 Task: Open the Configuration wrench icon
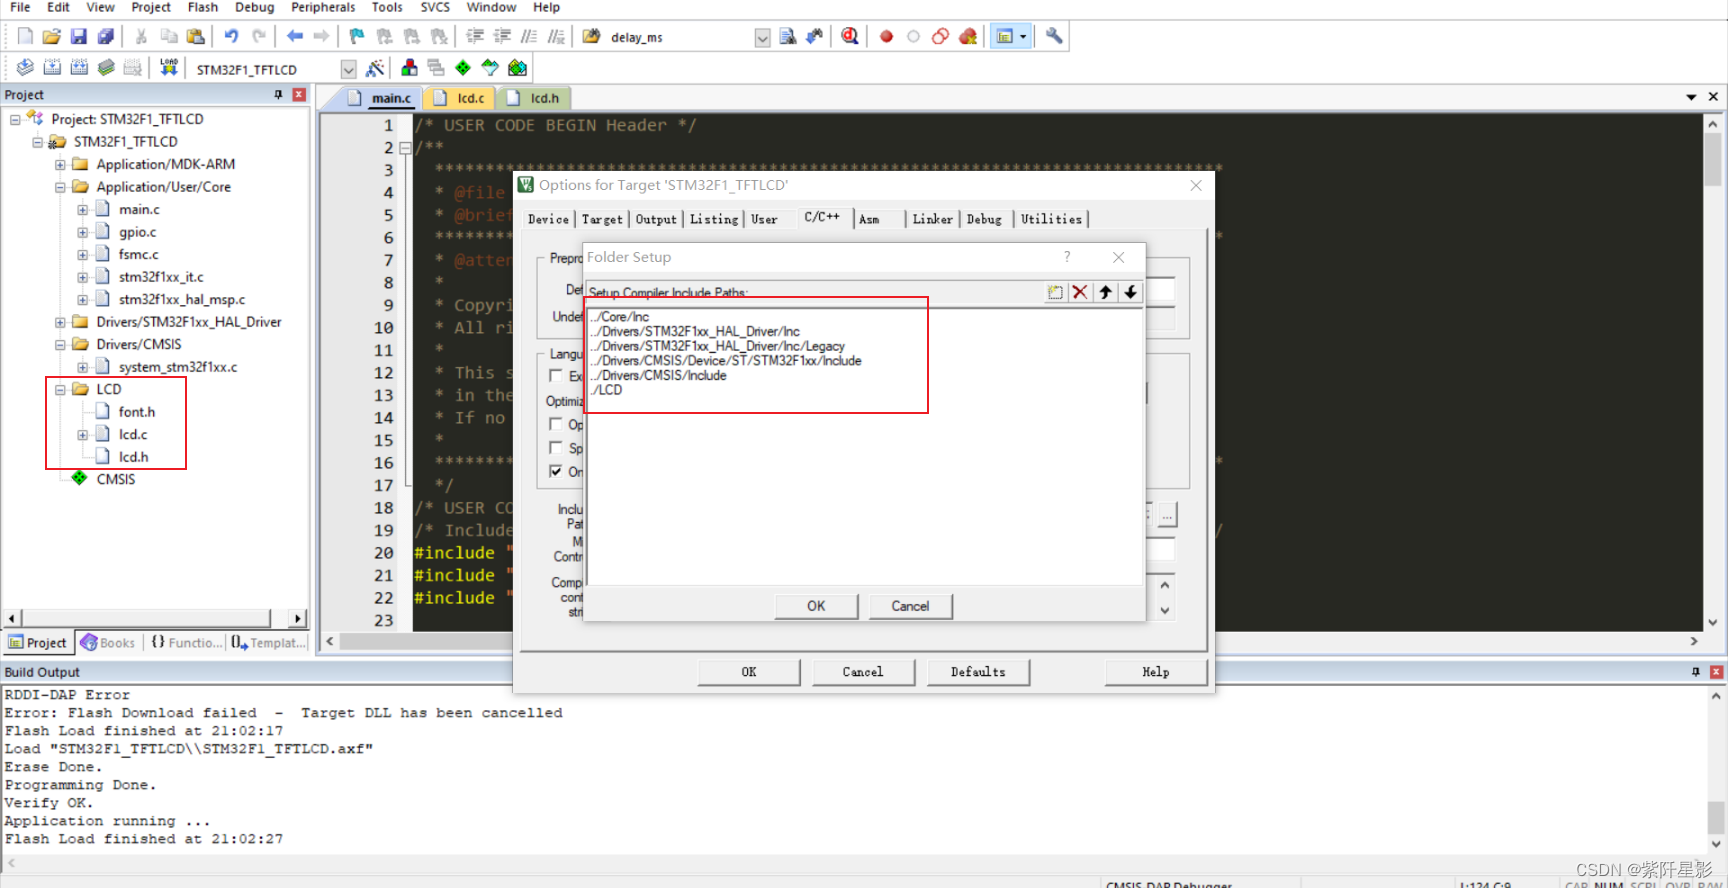[x=1054, y=36]
